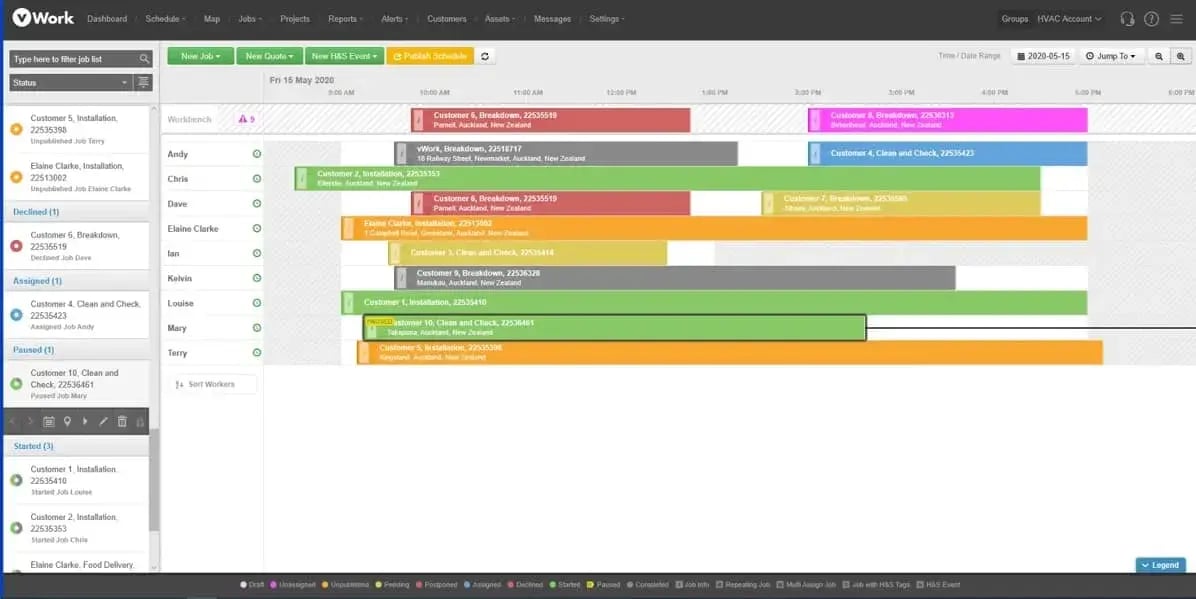1196x599 pixels.
Task: Click Elaine Clarke's worker status circle icon
Action: (257, 228)
